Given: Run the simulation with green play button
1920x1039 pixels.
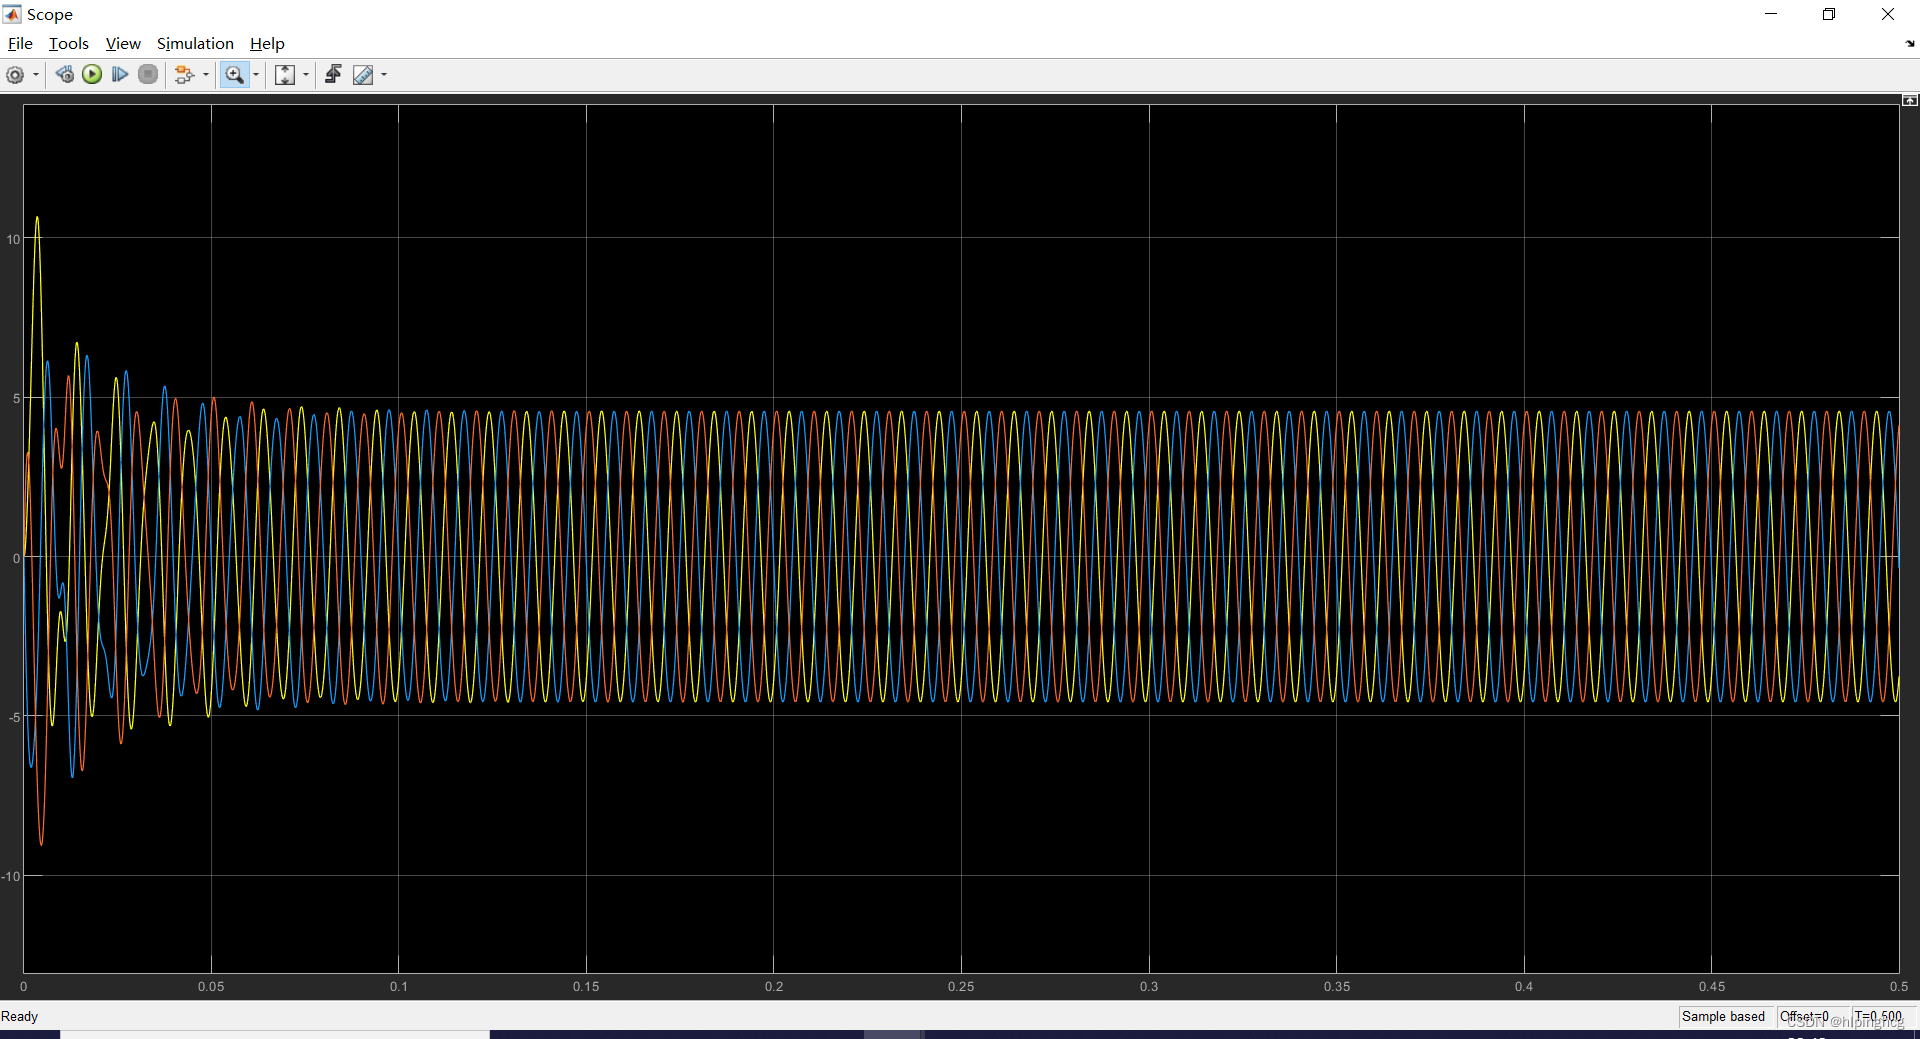Looking at the screenshot, I should tap(92, 75).
